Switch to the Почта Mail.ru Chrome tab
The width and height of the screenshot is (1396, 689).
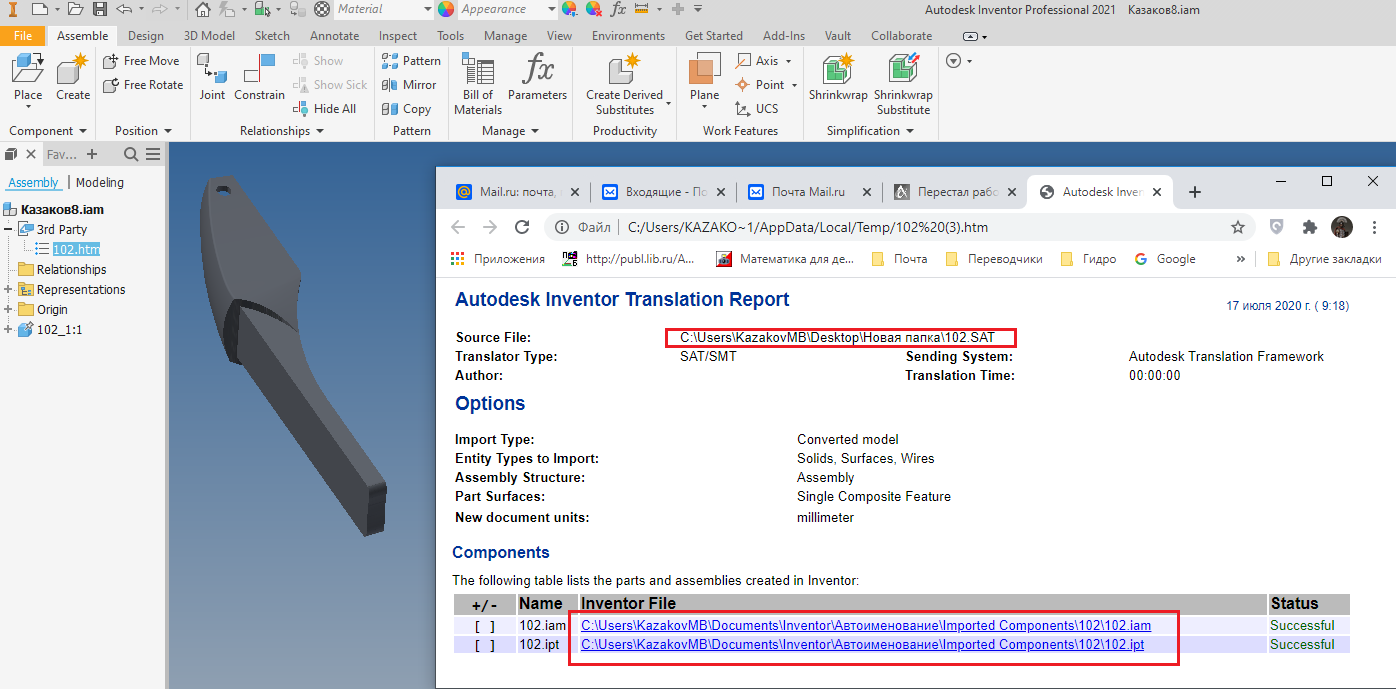click(x=811, y=192)
